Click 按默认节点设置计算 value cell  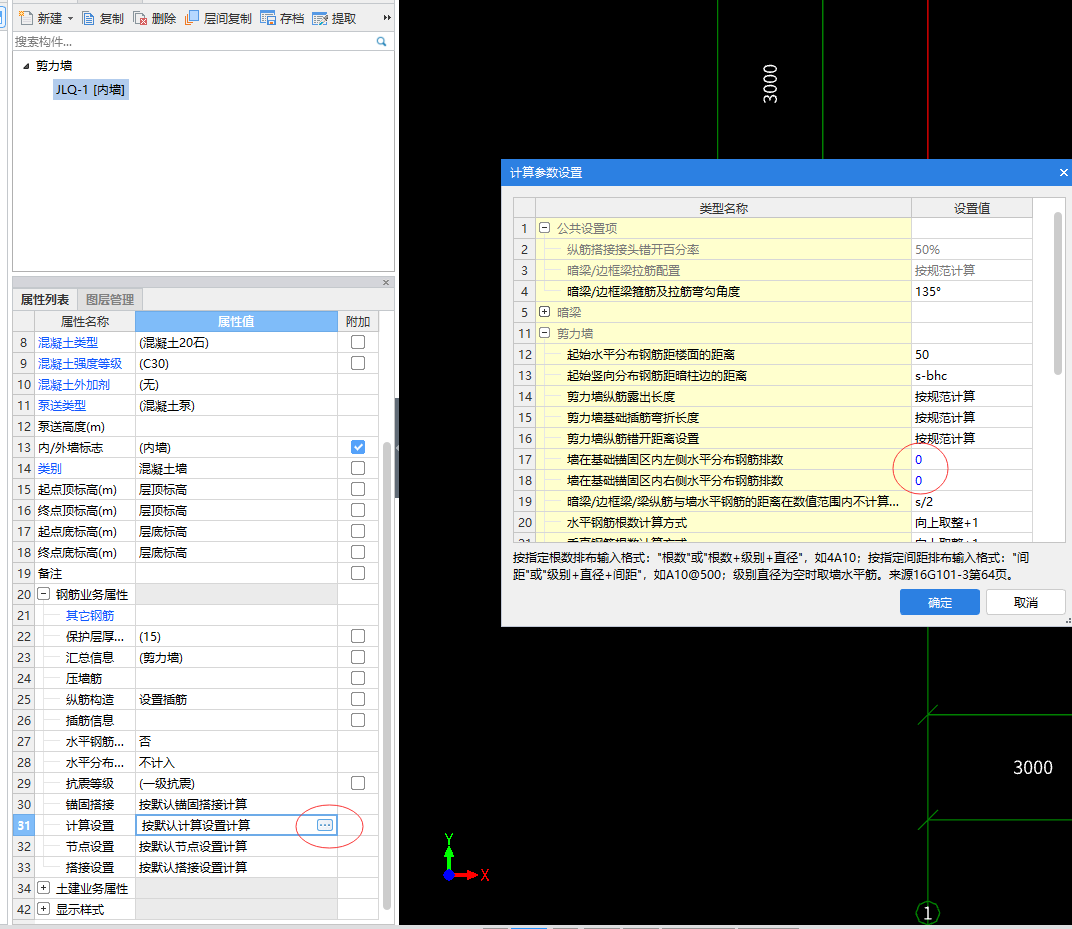[x=237, y=846]
